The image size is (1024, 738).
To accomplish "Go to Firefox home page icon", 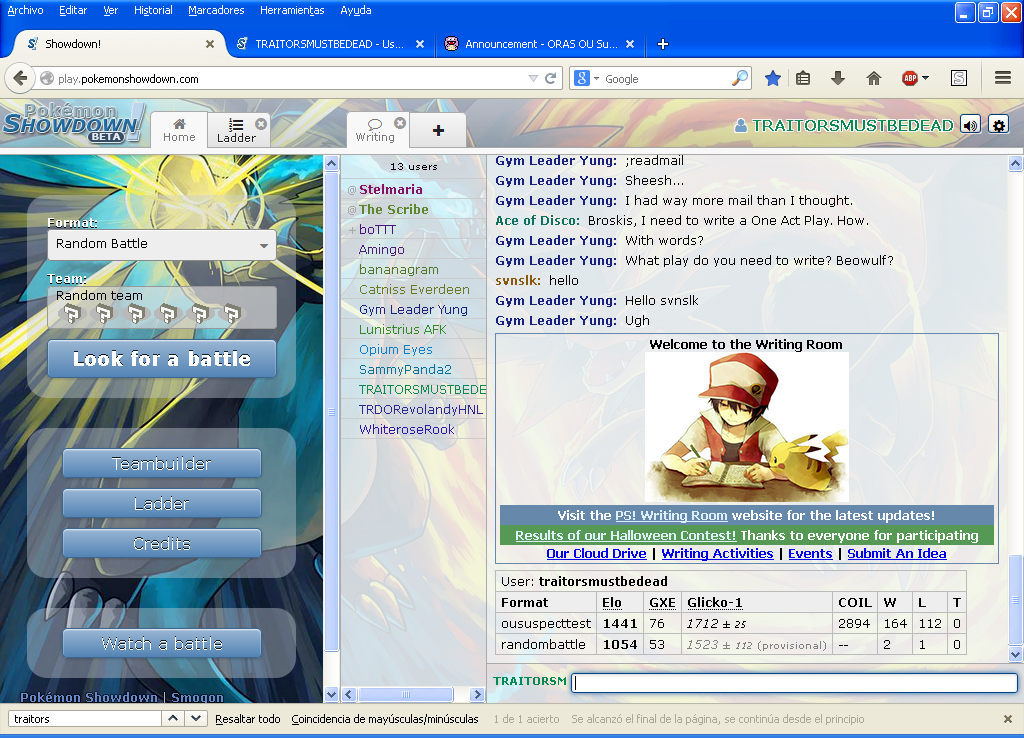I will point(873,78).
